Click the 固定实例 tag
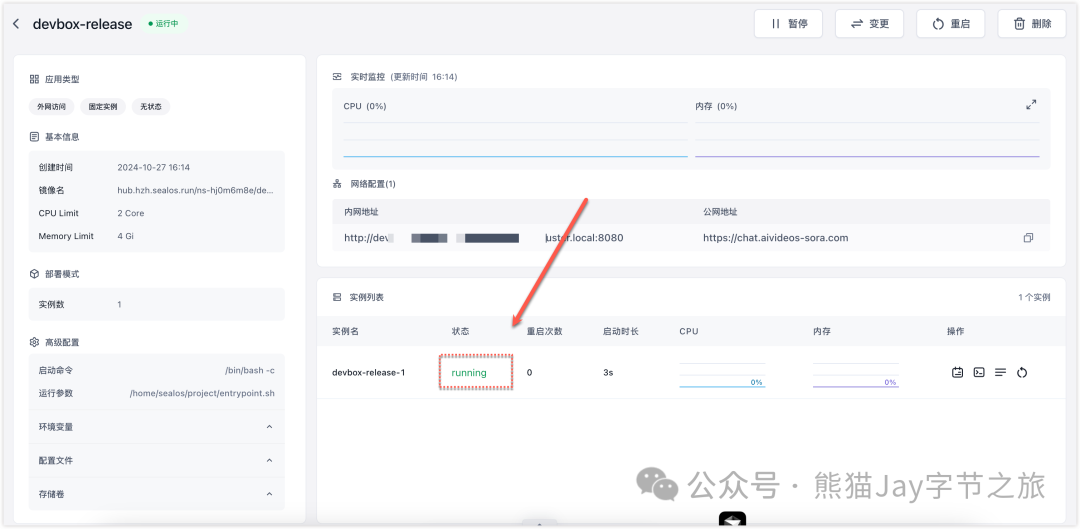 (103, 107)
